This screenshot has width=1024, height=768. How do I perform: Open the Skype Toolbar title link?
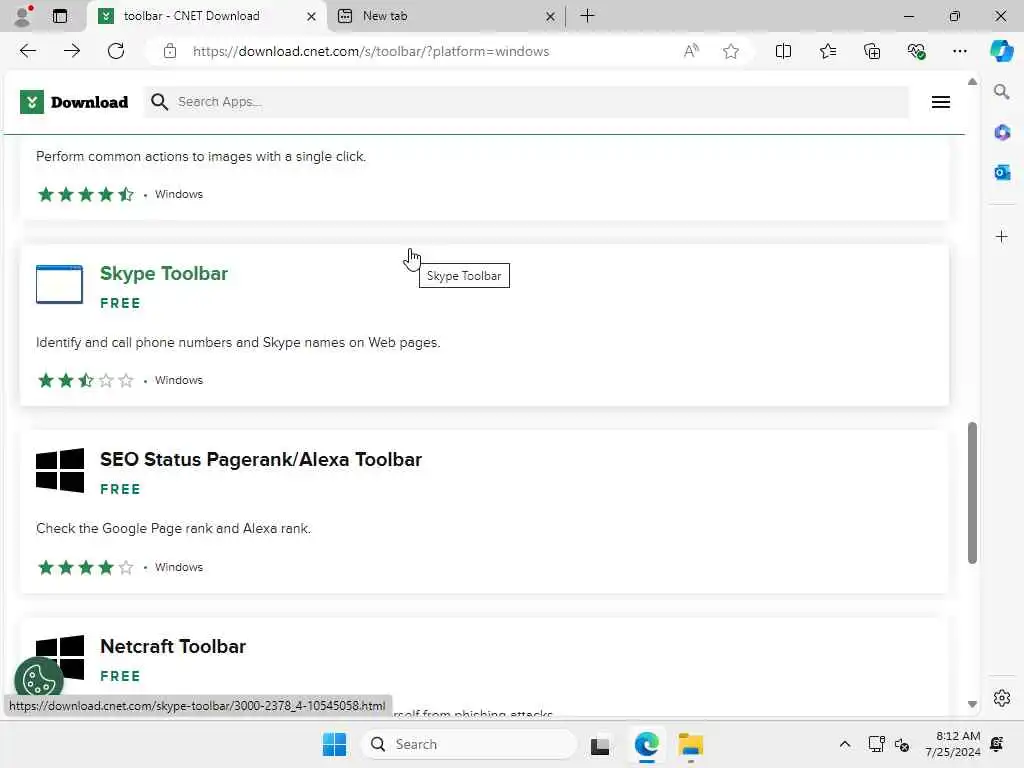[163, 274]
